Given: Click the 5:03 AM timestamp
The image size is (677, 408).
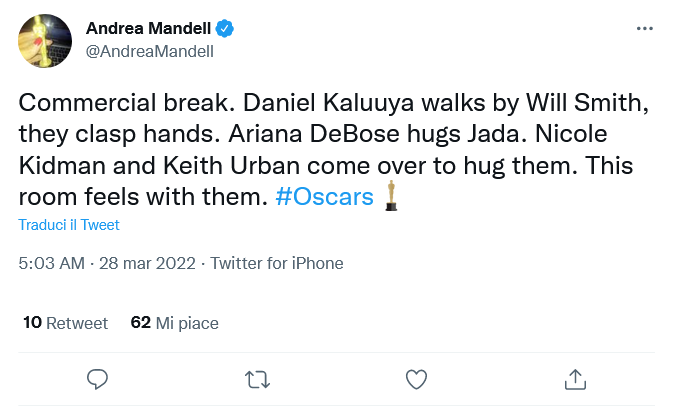Looking at the screenshot, I should pyautogui.click(x=52, y=264).
